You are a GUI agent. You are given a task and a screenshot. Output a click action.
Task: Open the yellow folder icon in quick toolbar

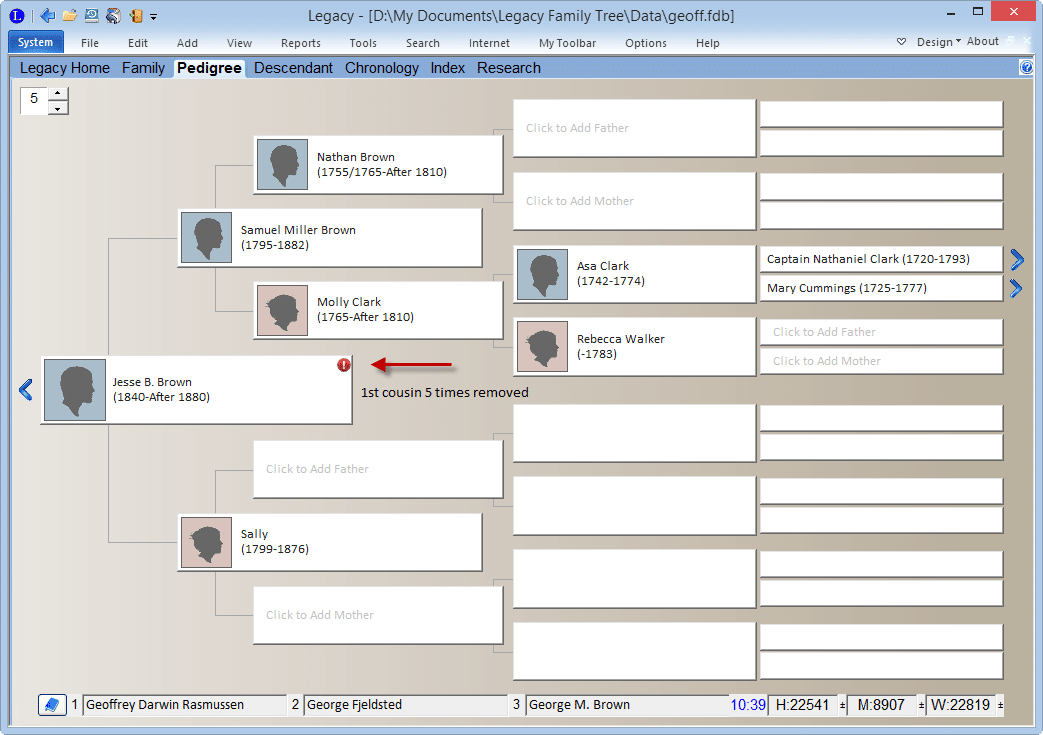coord(69,15)
